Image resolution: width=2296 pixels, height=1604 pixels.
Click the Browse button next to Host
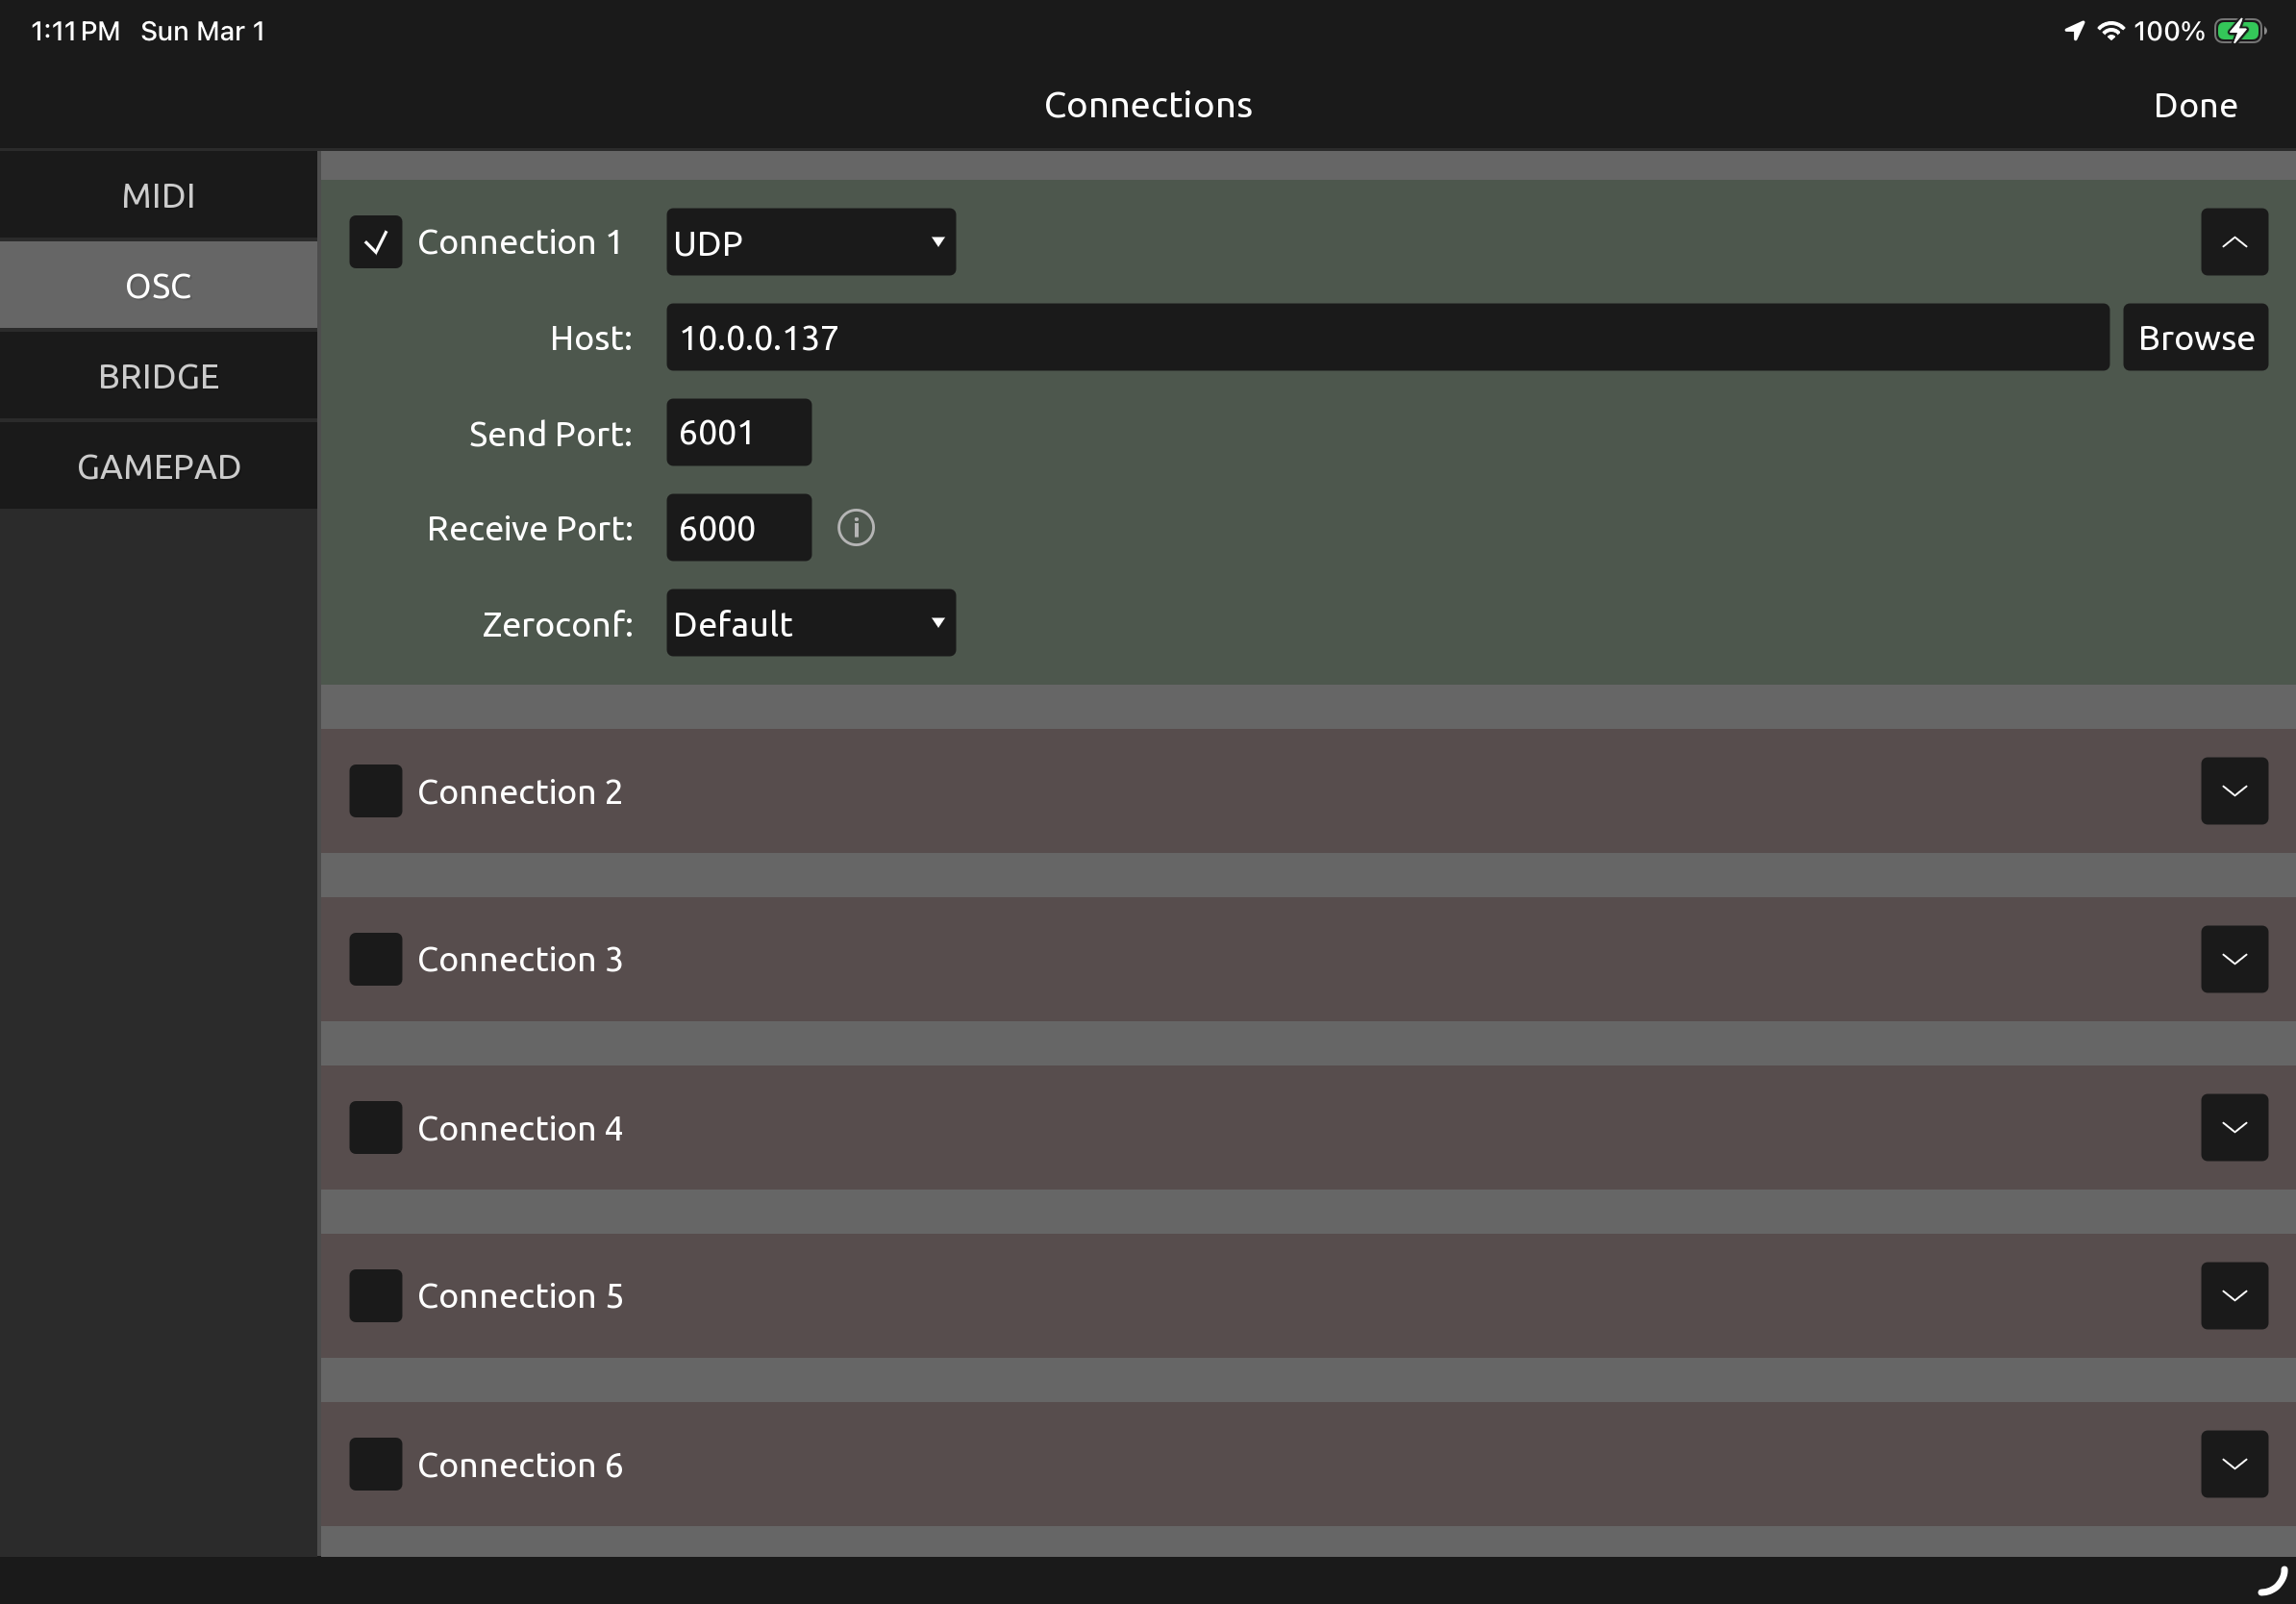[2195, 338]
